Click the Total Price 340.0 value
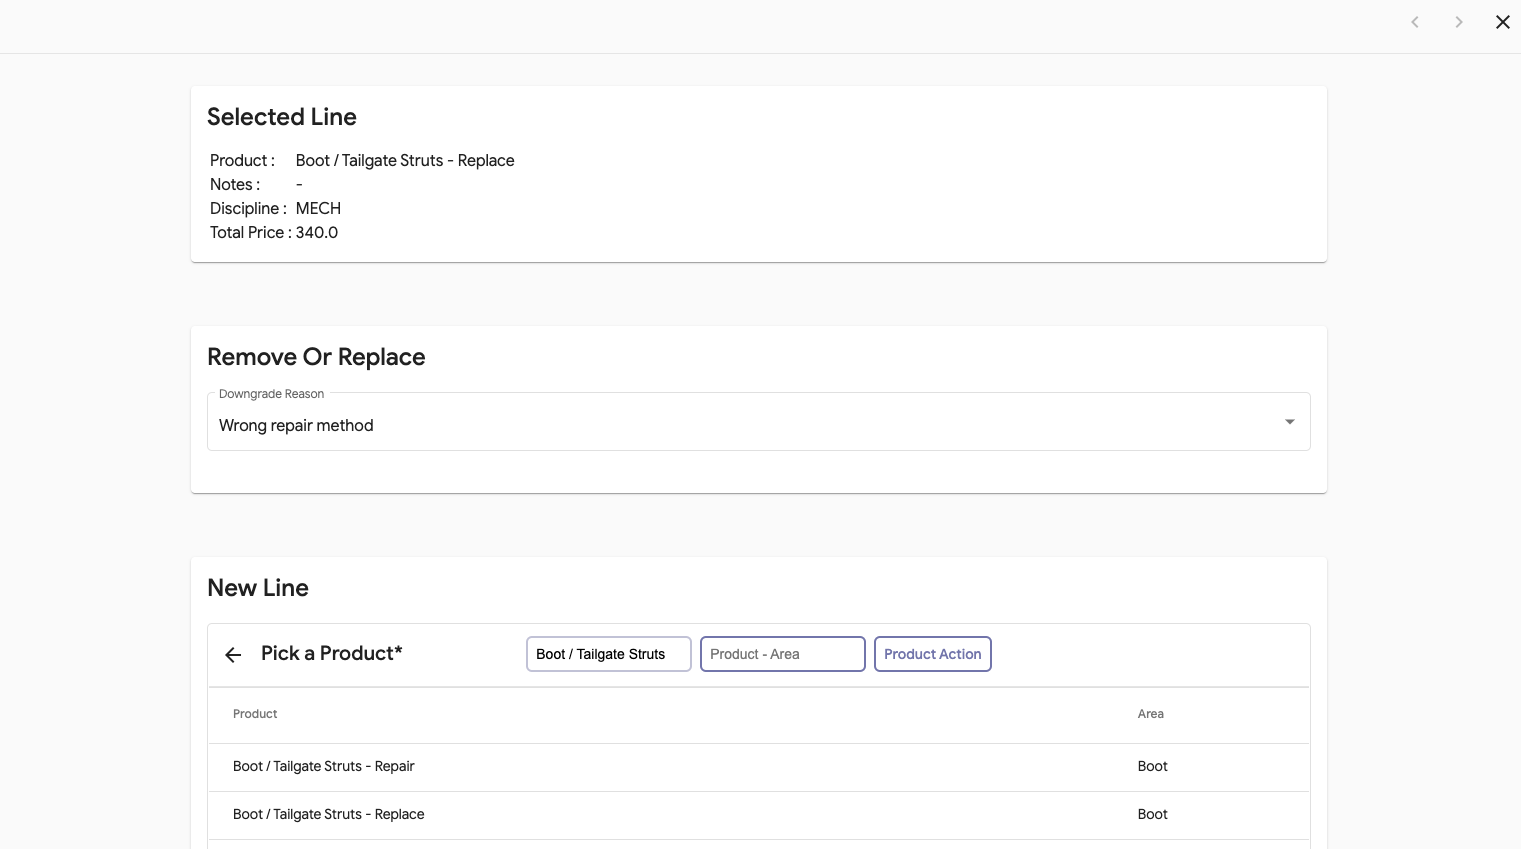The height and width of the screenshot is (849, 1521). click(317, 233)
